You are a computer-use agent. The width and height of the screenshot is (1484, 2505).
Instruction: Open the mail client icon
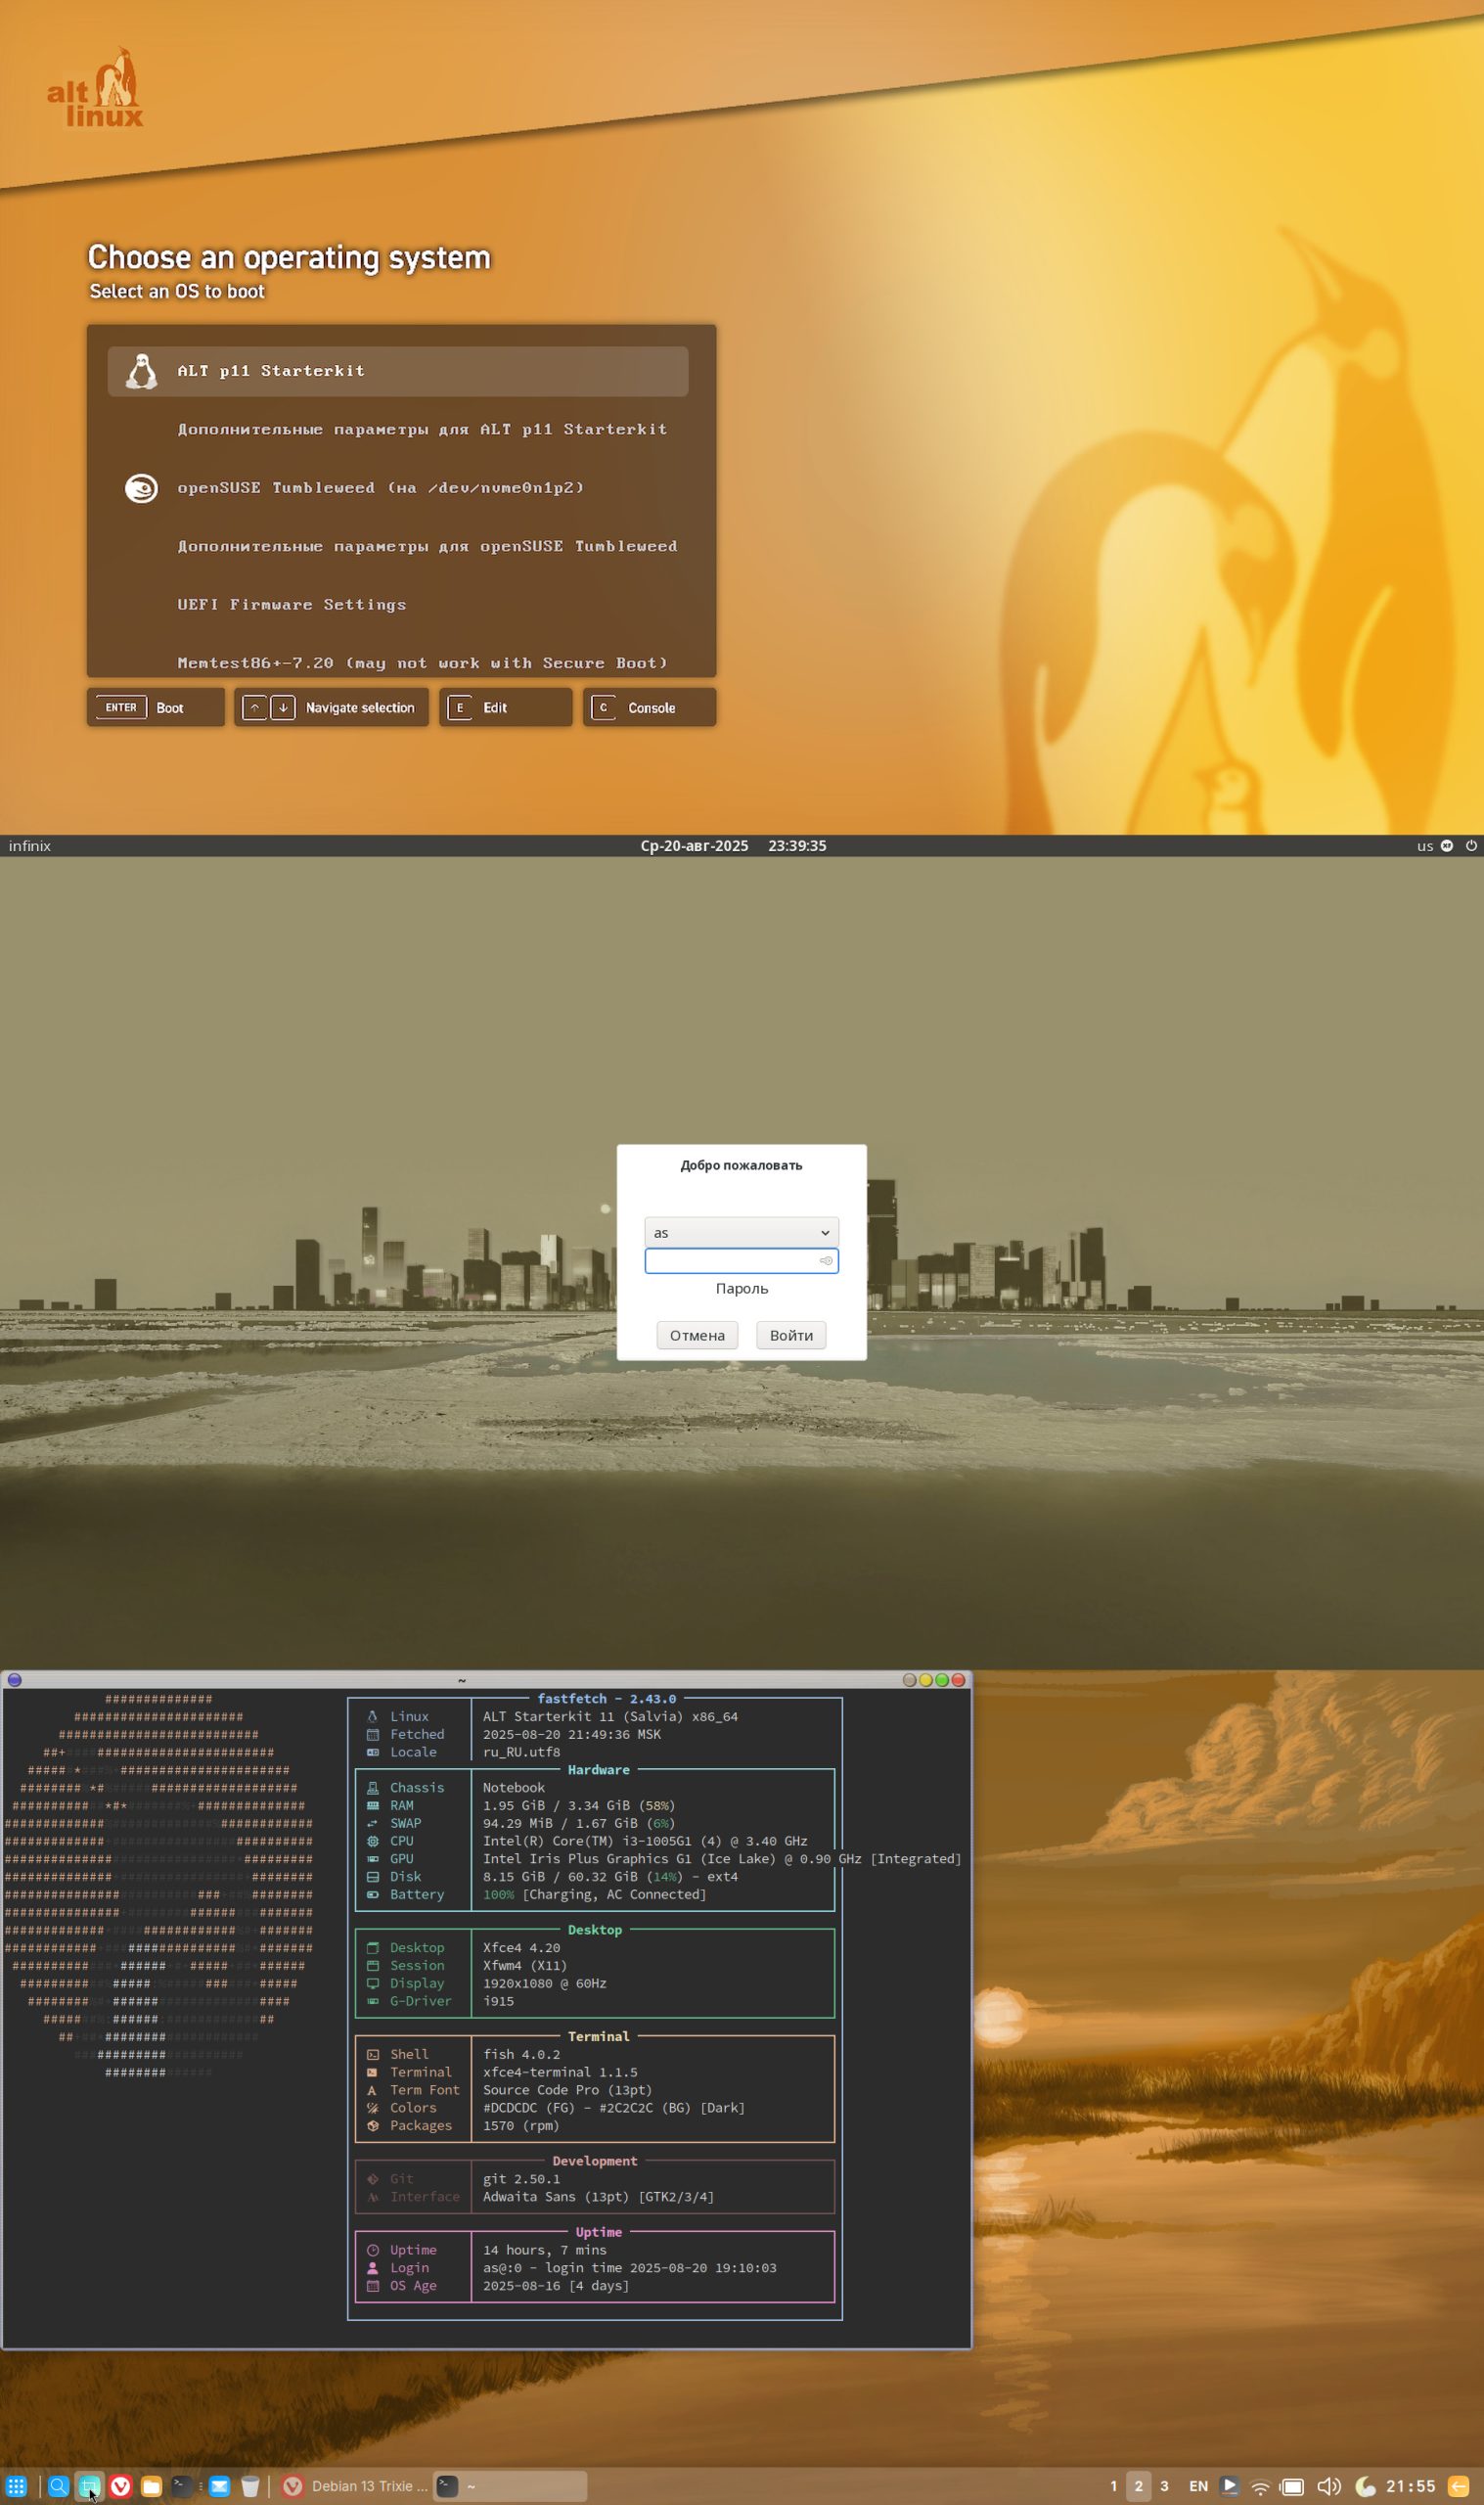pyautogui.click(x=219, y=2485)
